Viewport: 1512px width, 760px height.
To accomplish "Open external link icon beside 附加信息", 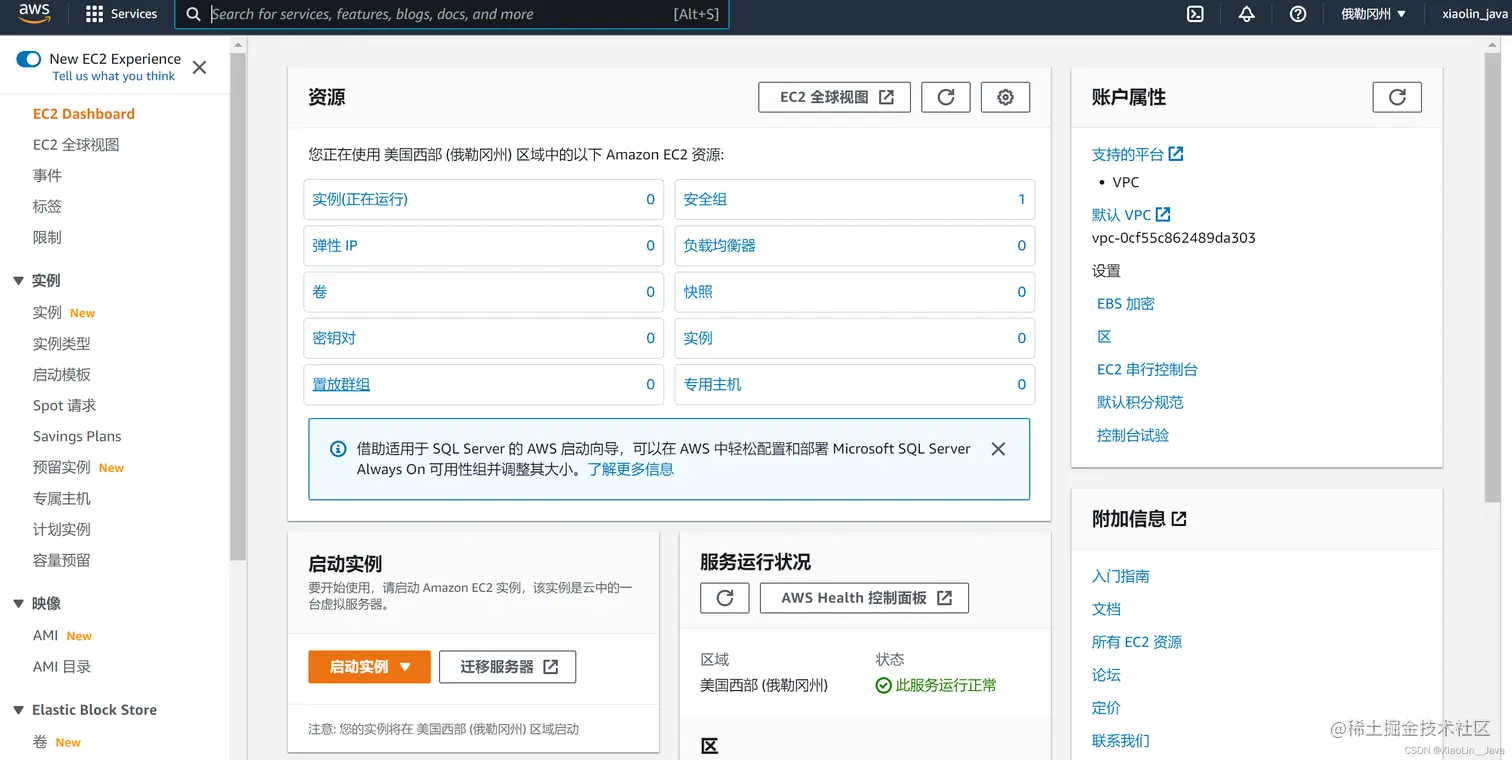I will [x=1179, y=519].
